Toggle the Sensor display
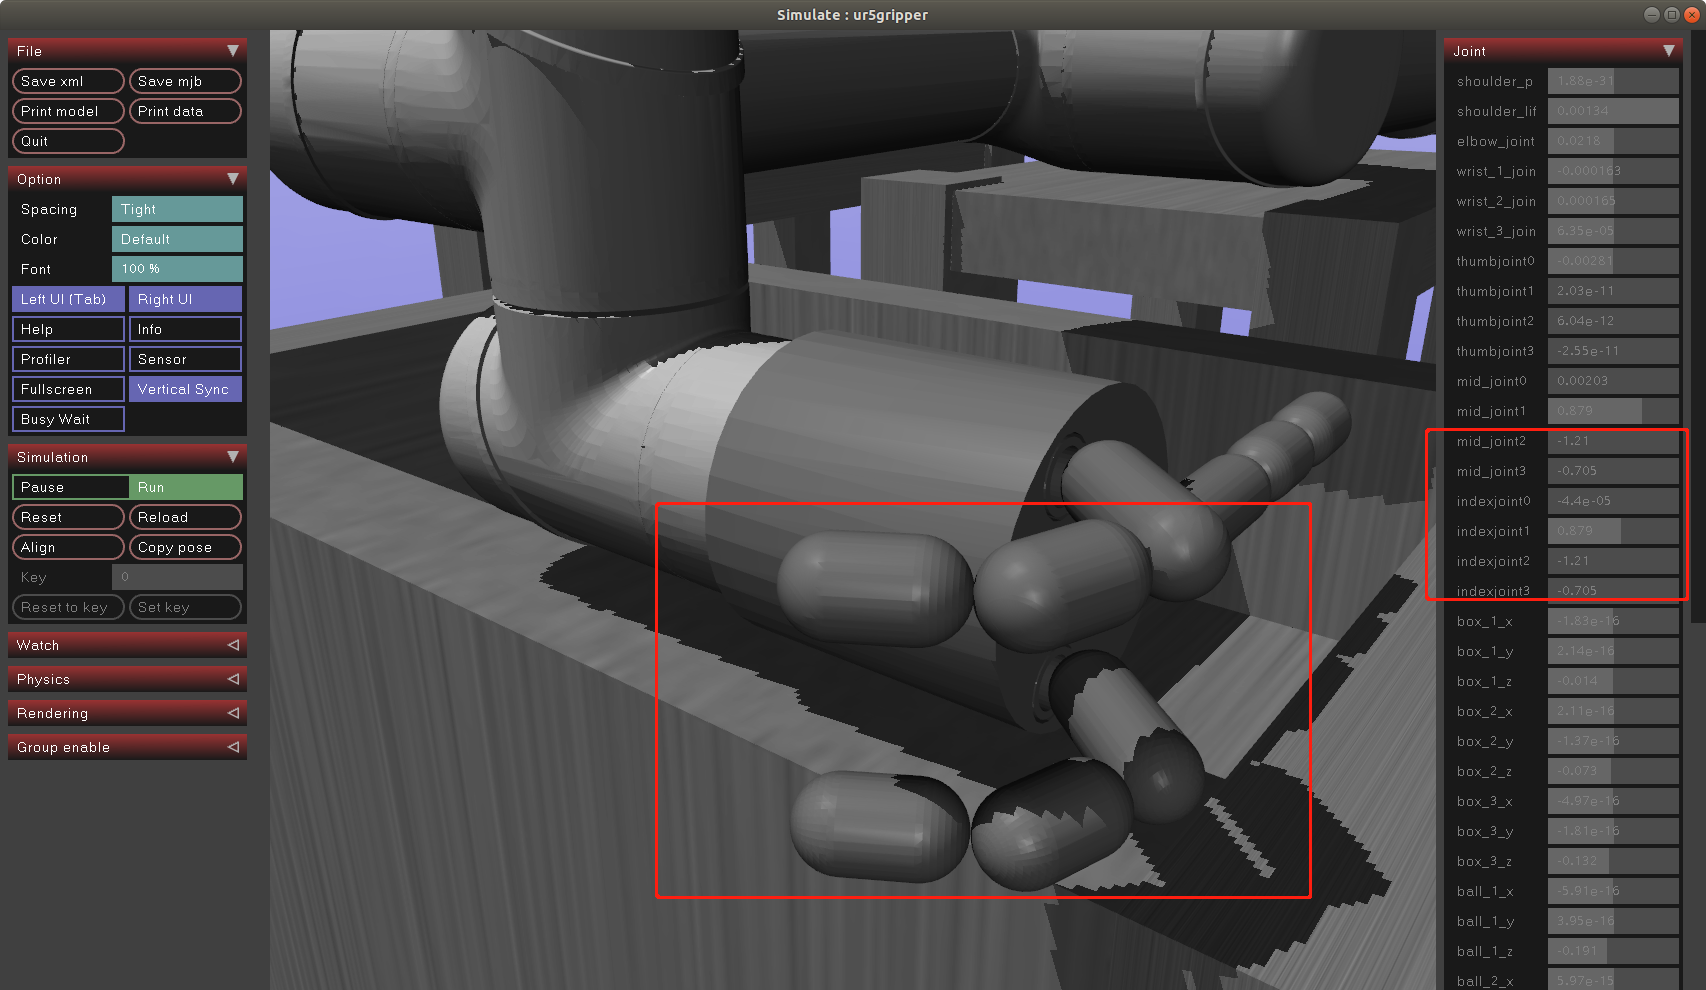Viewport: 1706px width, 990px height. tap(185, 359)
